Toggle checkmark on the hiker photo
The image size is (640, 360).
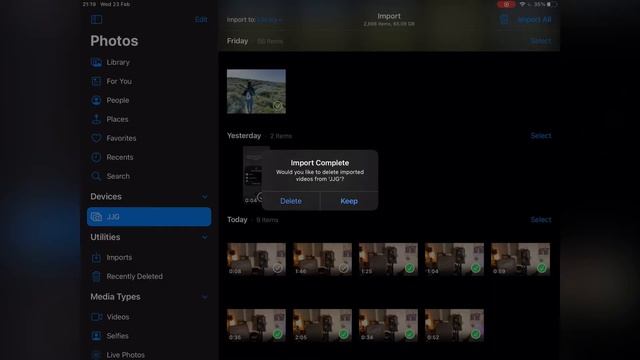(x=278, y=106)
